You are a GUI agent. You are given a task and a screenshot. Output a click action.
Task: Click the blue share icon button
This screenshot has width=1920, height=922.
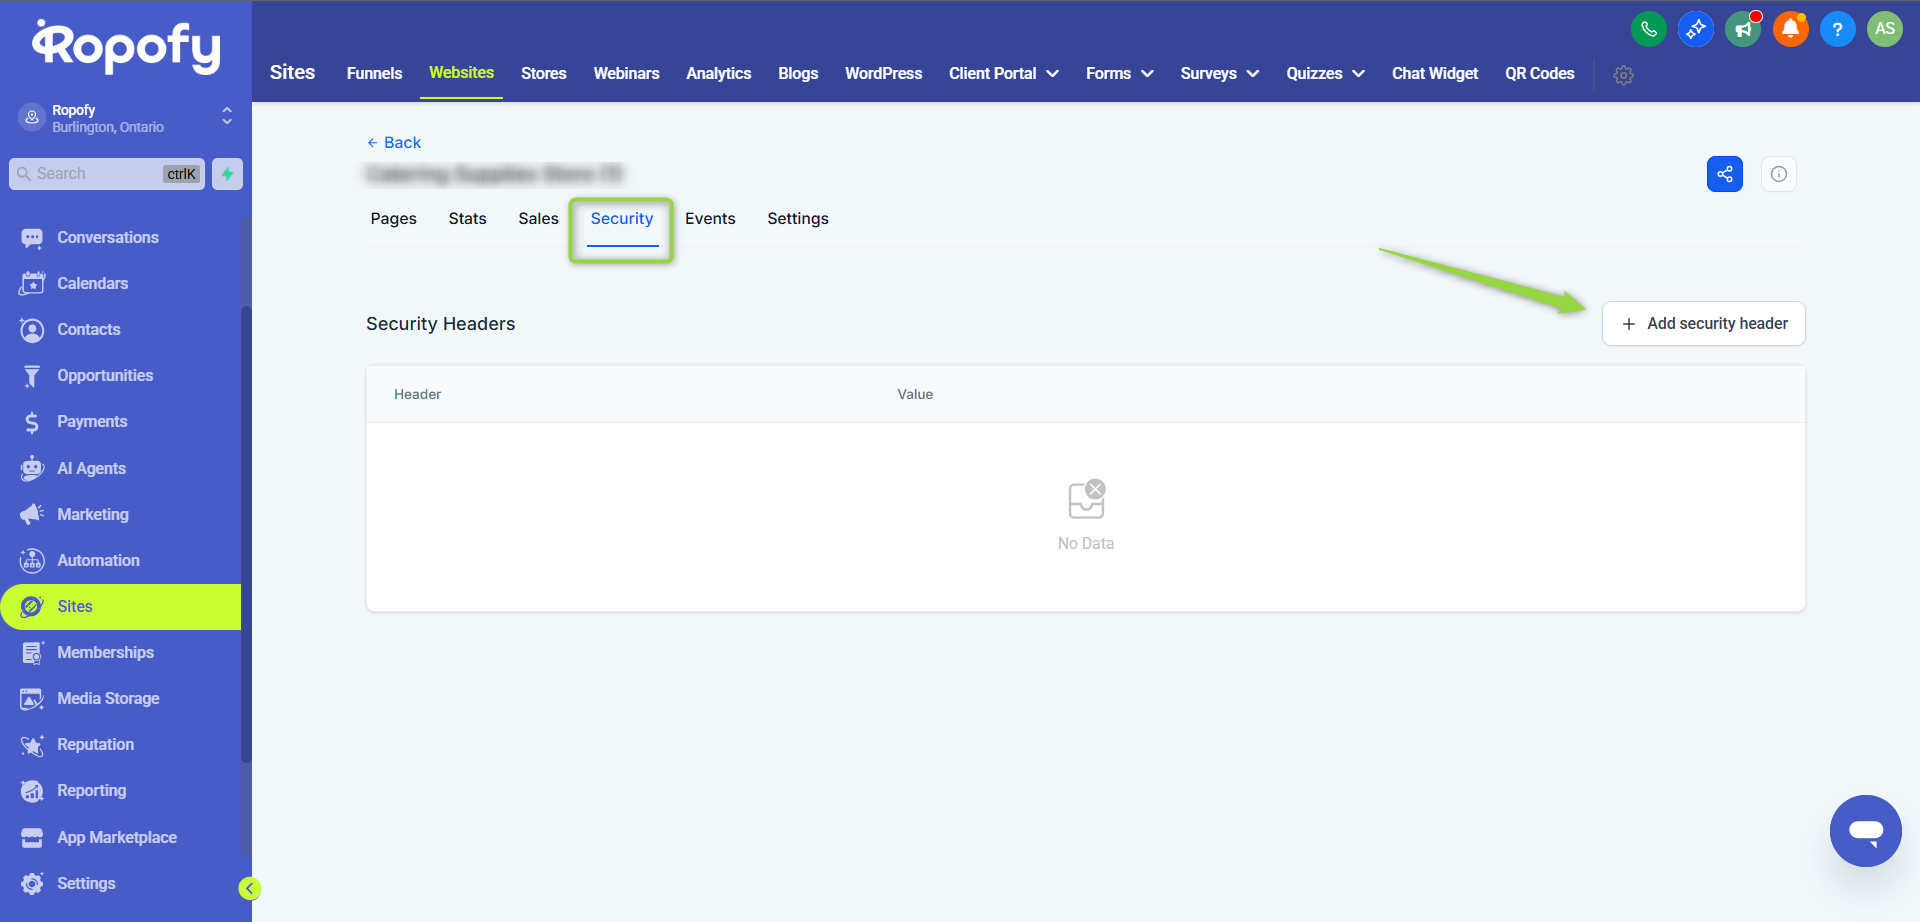tap(1724, 174)
